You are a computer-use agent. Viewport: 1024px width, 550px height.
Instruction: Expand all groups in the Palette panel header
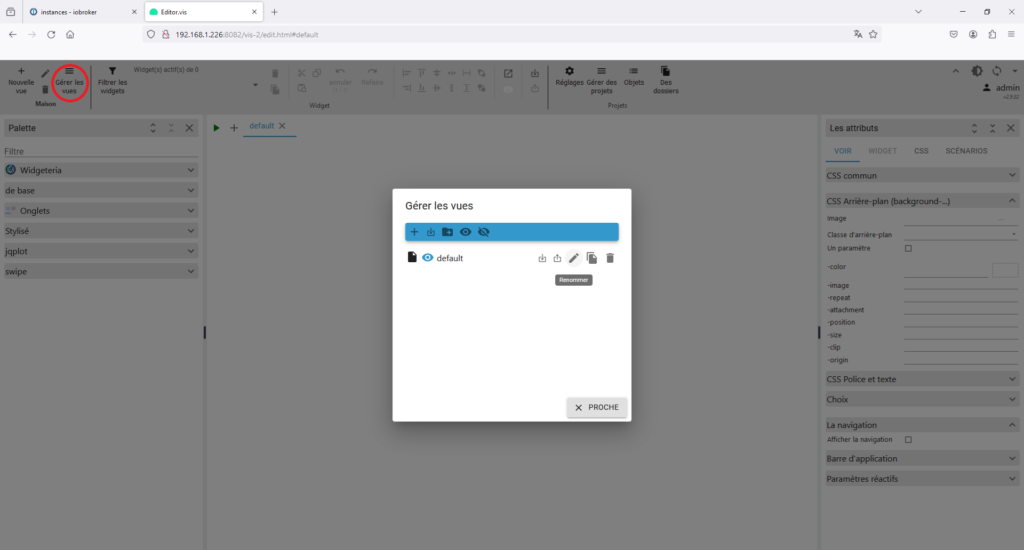153,128
